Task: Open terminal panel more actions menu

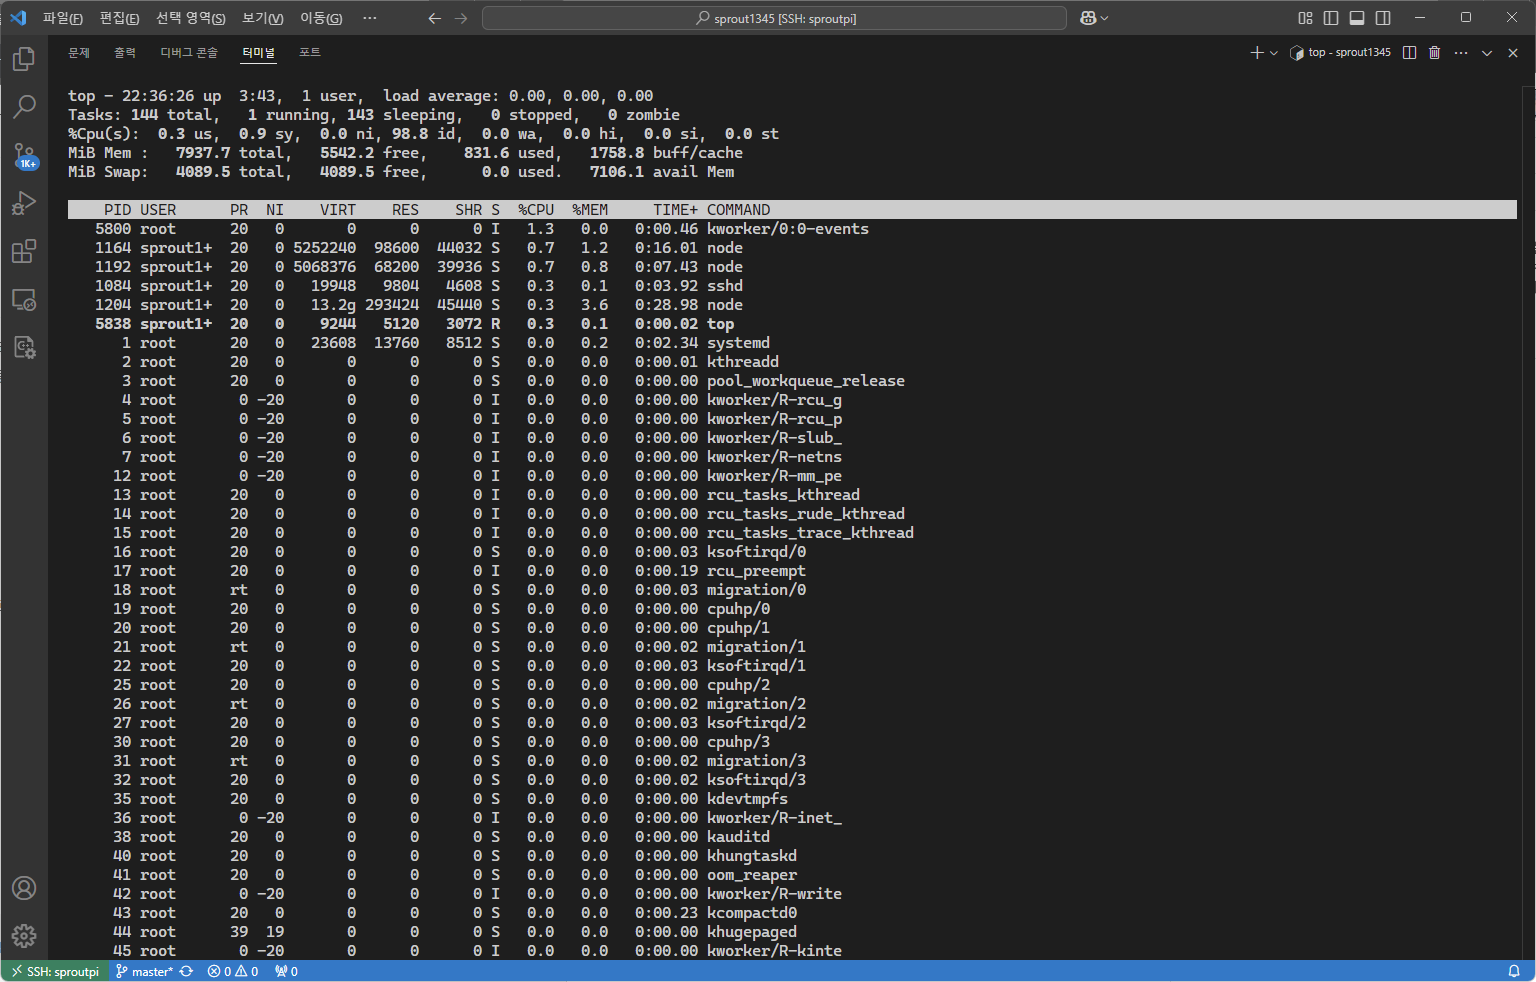Action: tap(1461, 53)
